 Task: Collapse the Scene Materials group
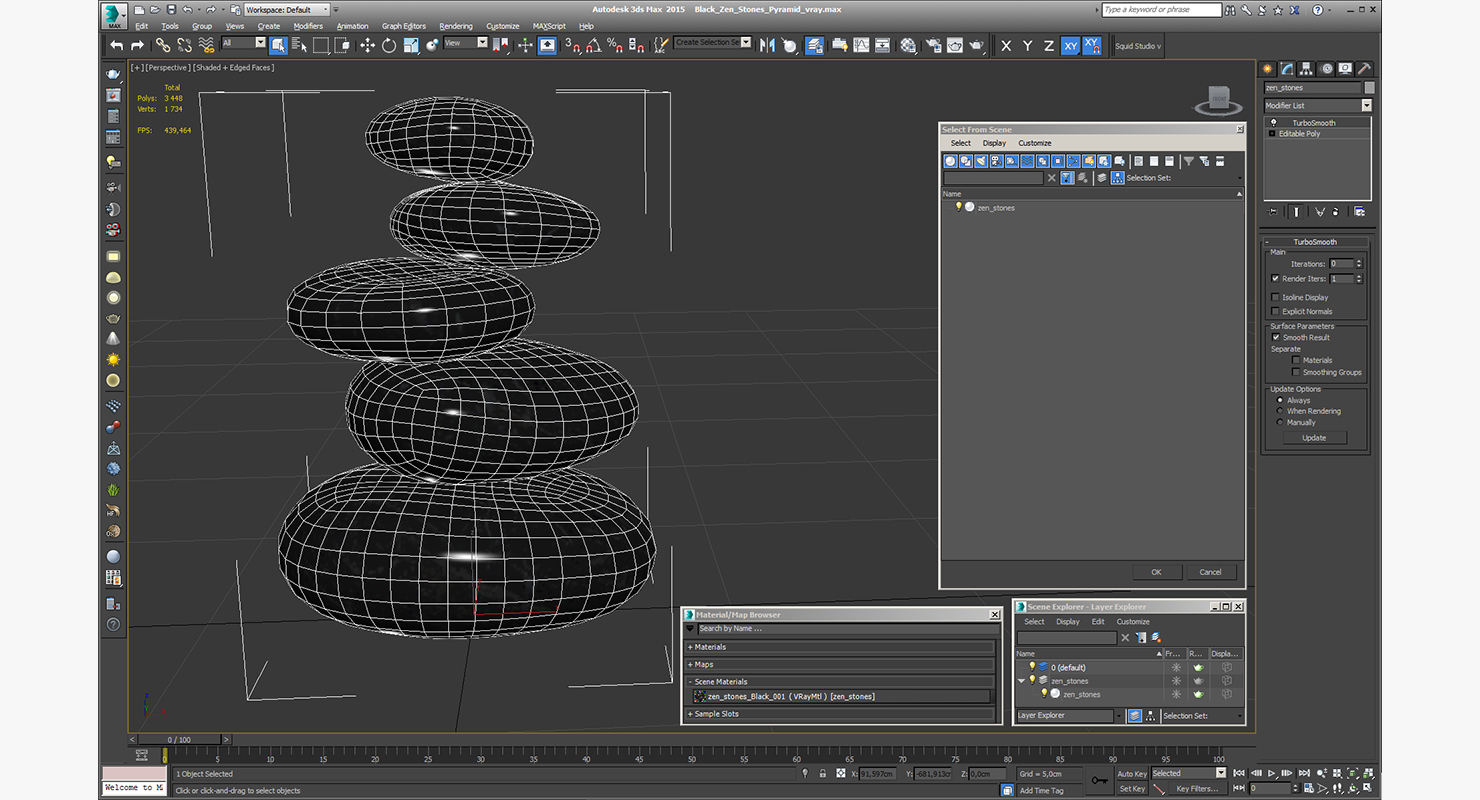[840, 681]
